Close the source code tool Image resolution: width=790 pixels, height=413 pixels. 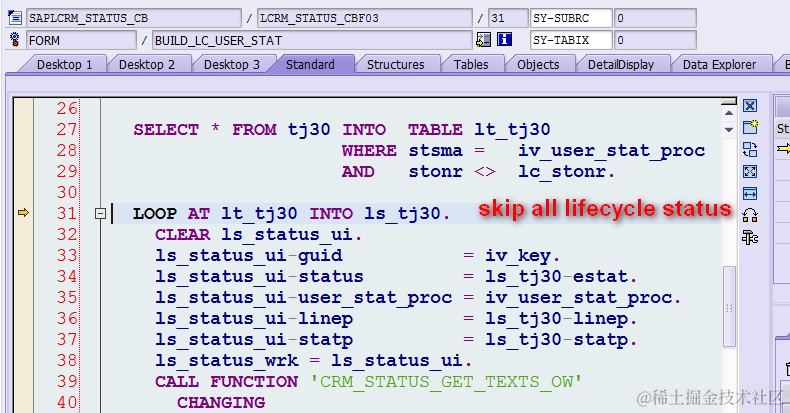tap(750, 106)
